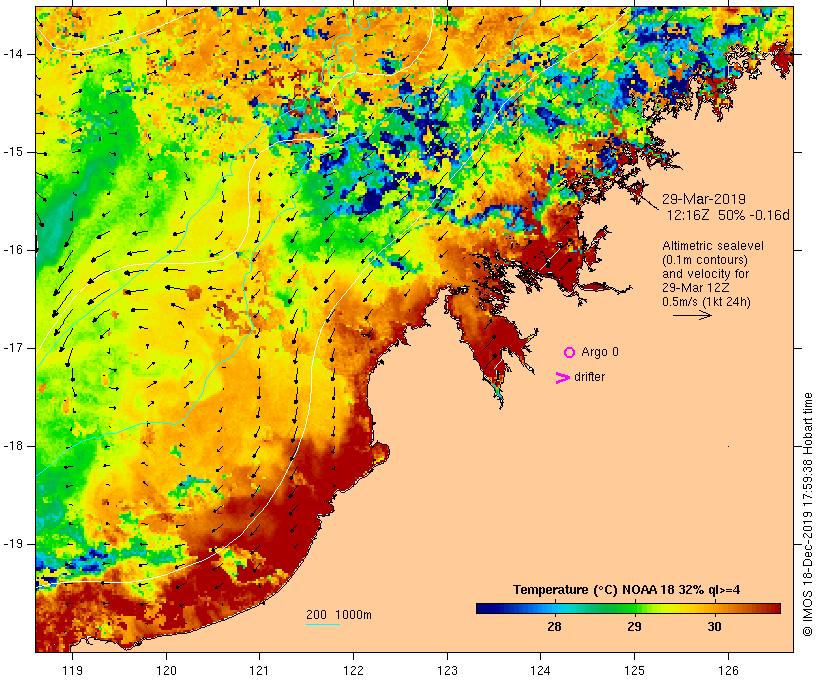Click the 'drifter' legend label
Viewport: 820px width, 680px height.
(x=589, y=377)
